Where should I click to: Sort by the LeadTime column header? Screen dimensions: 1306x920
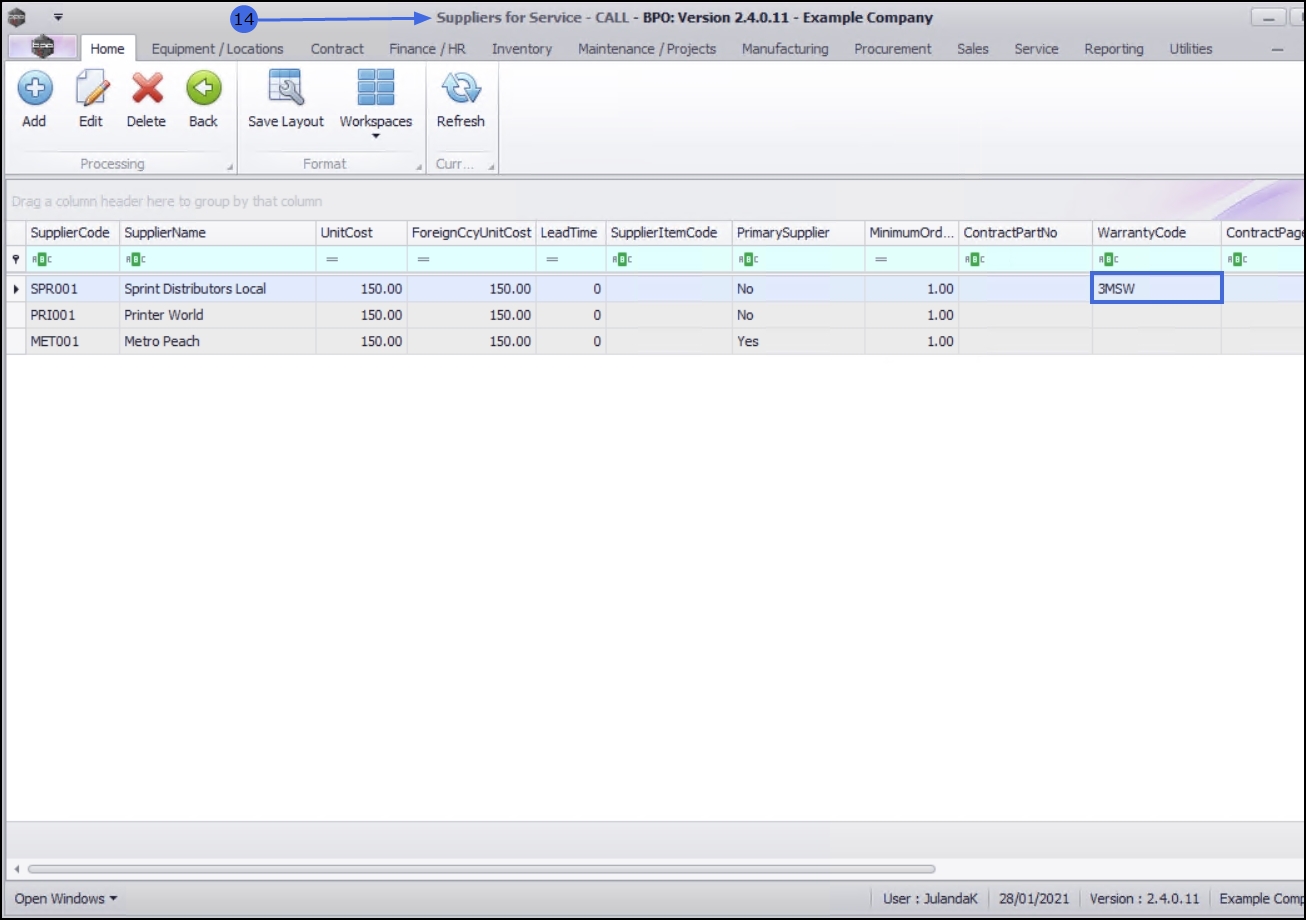571,233
